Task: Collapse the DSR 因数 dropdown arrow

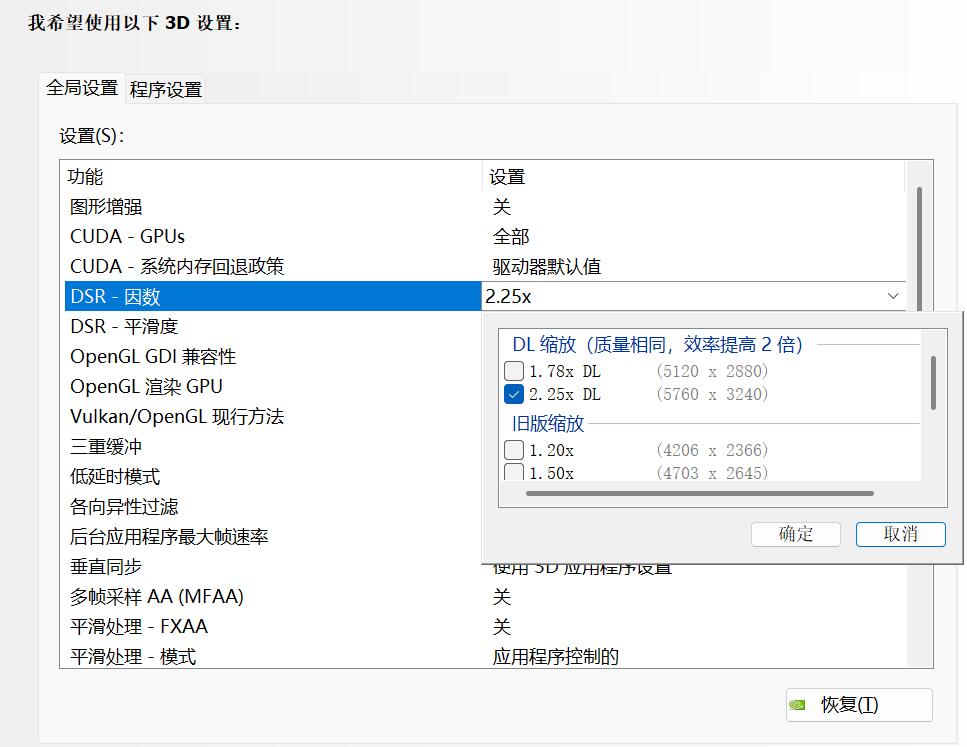Action: point(892,296)
